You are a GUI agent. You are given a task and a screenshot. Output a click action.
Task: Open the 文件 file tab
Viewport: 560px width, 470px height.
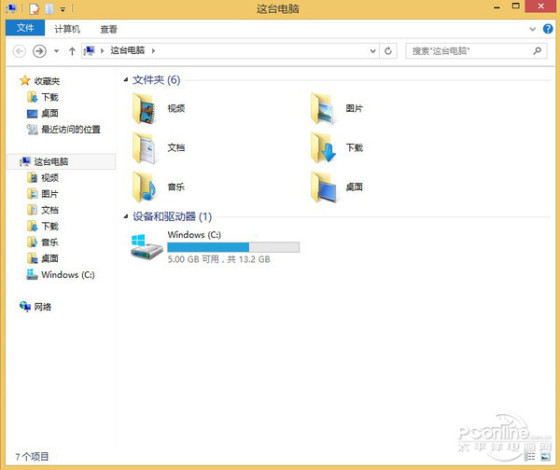tap(25, 28)
